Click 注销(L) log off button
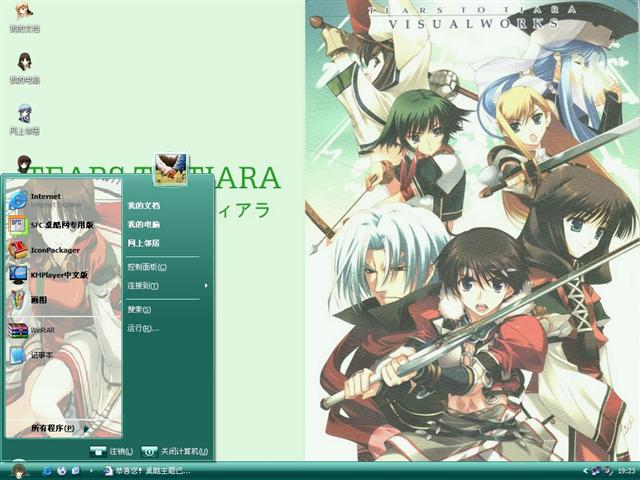640x480 pixels. [x=111, y=451]
